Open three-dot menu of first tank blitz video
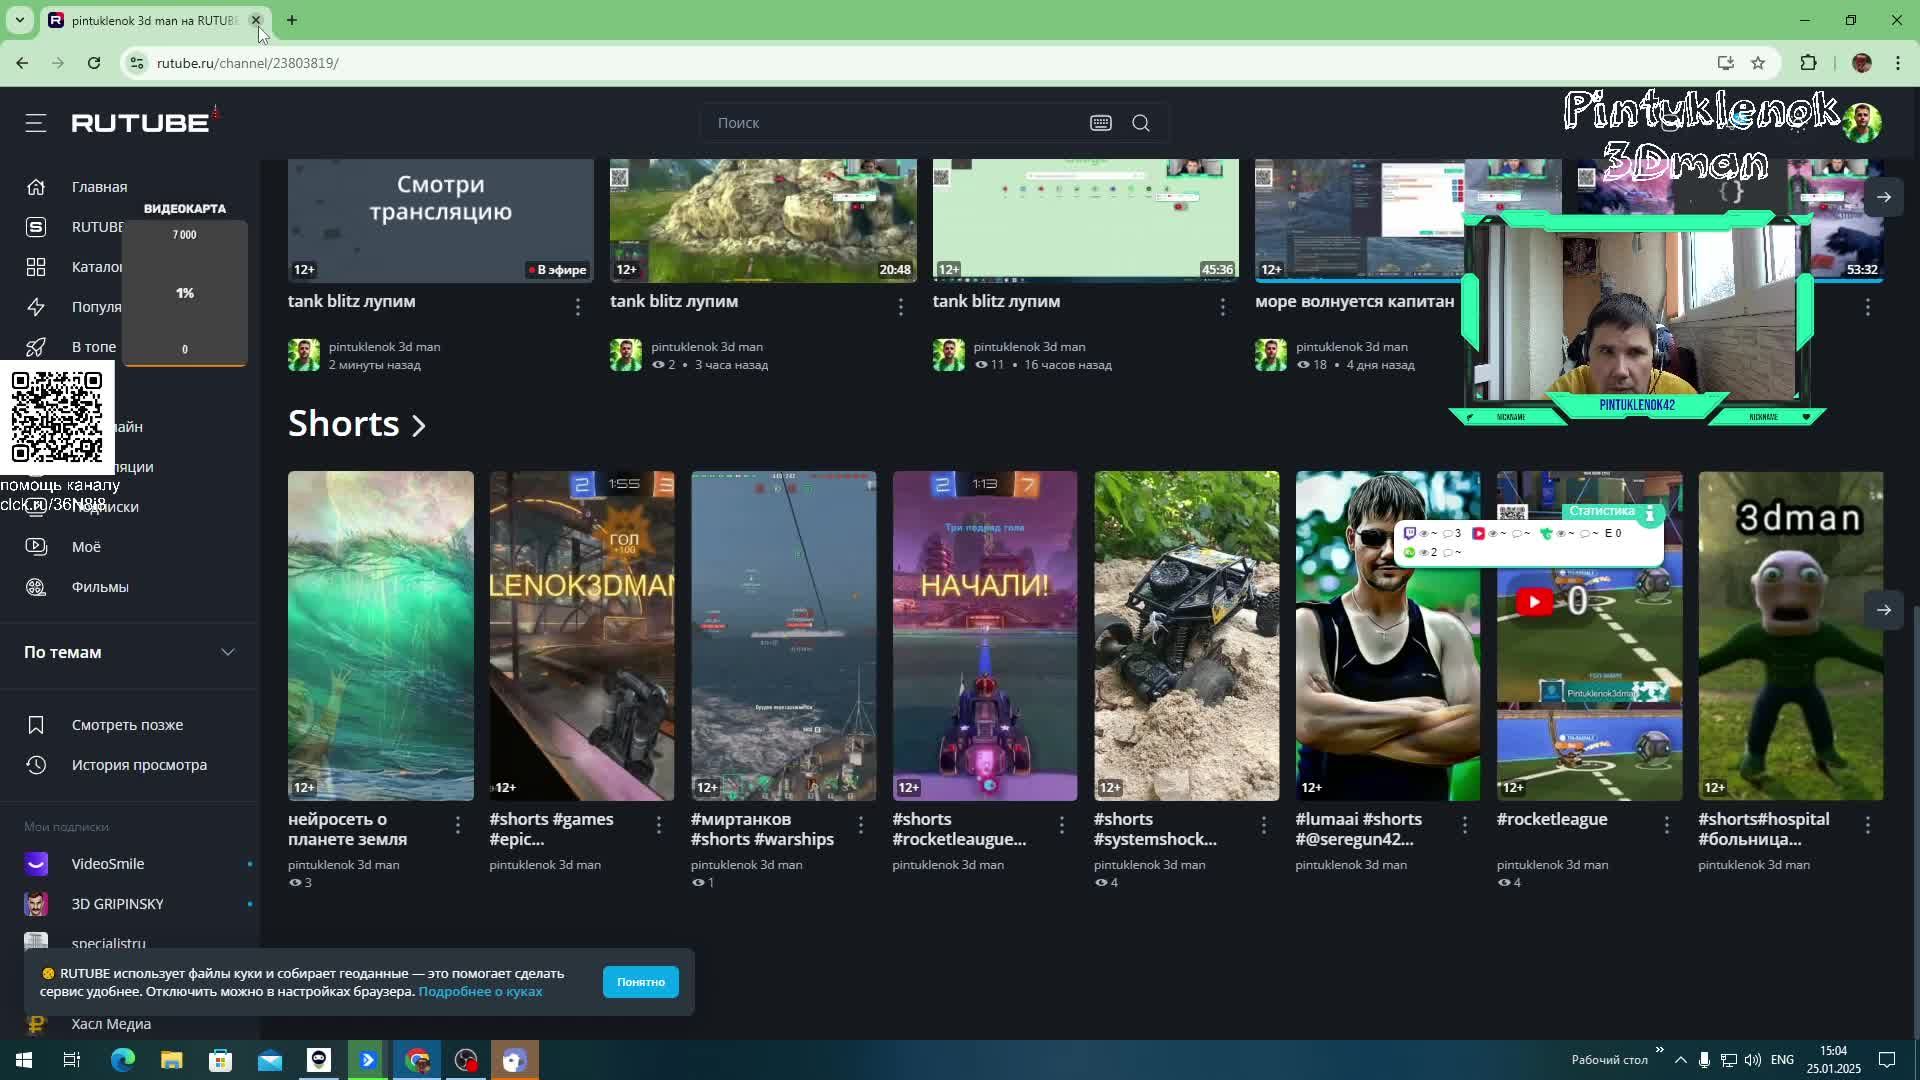 [x=578, y=307]
